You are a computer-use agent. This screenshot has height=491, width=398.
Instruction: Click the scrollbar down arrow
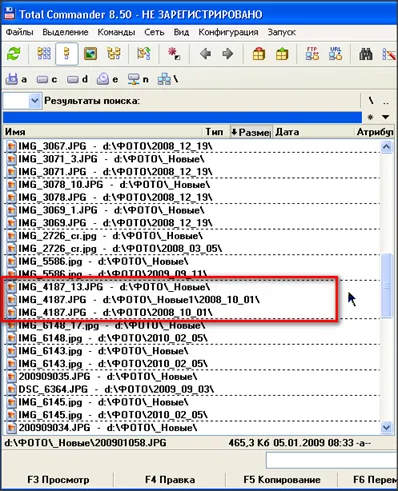[x=386, y=427]
